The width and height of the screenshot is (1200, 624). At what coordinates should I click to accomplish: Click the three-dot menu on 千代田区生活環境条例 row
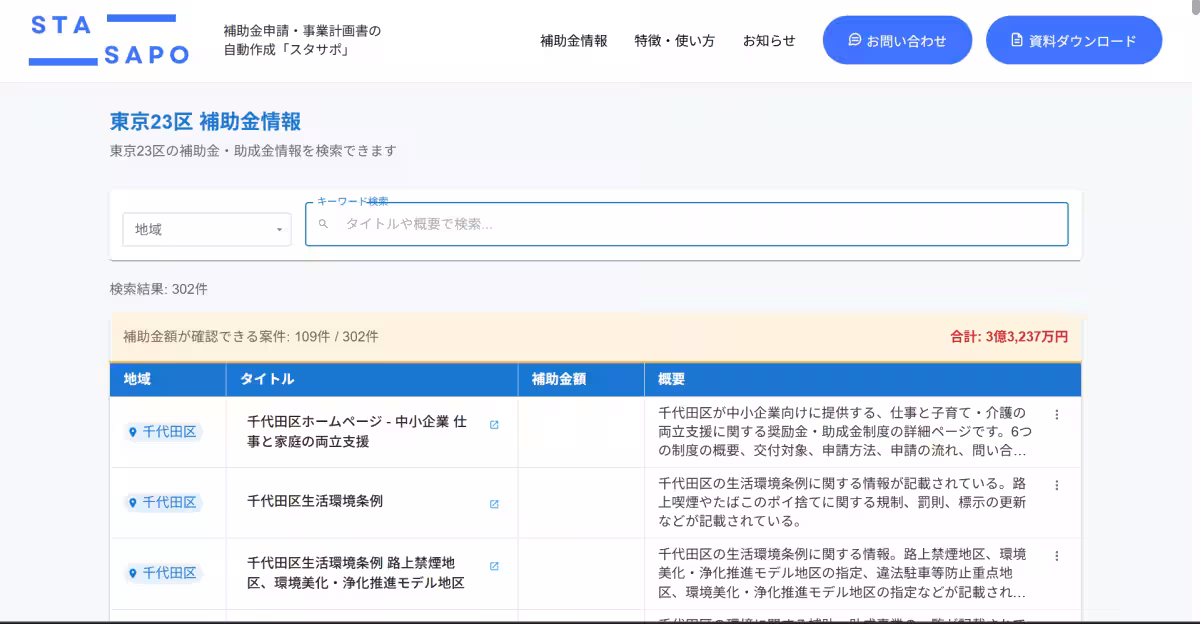click(1057, 486)
